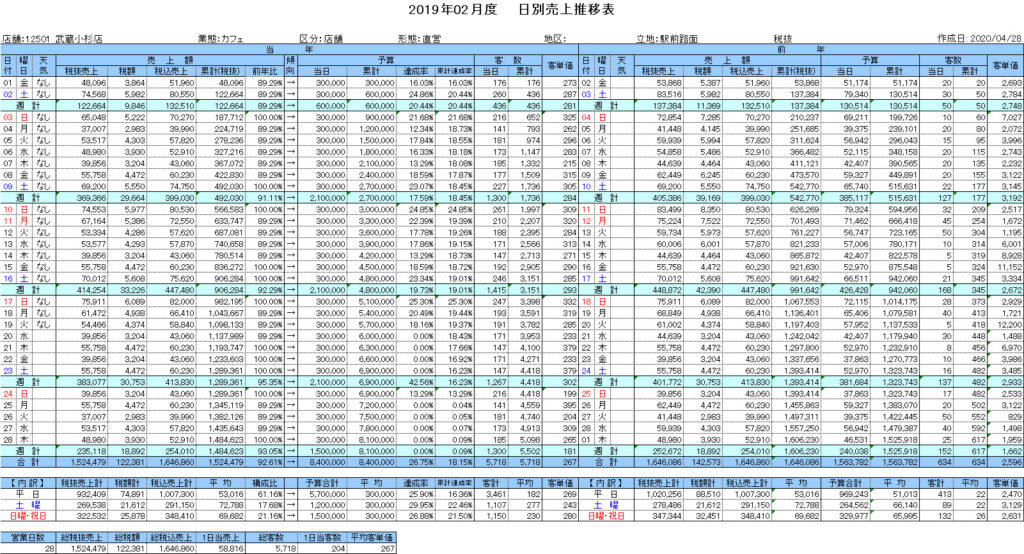Select the total achievement rate 26.75%
Viewport: 1024px width, 554px height.
pyautogui.click(x=421, y=463)
